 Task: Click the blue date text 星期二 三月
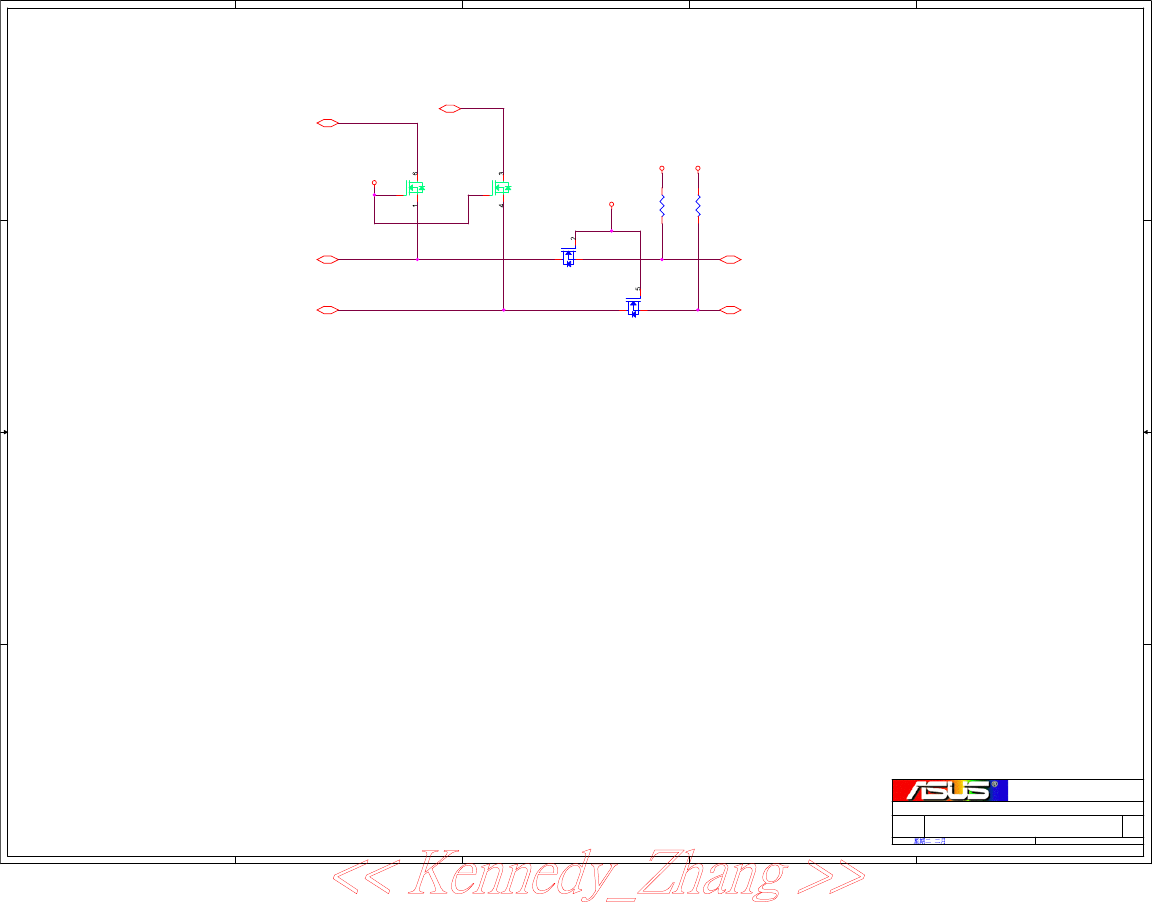[x=929, y=841]
